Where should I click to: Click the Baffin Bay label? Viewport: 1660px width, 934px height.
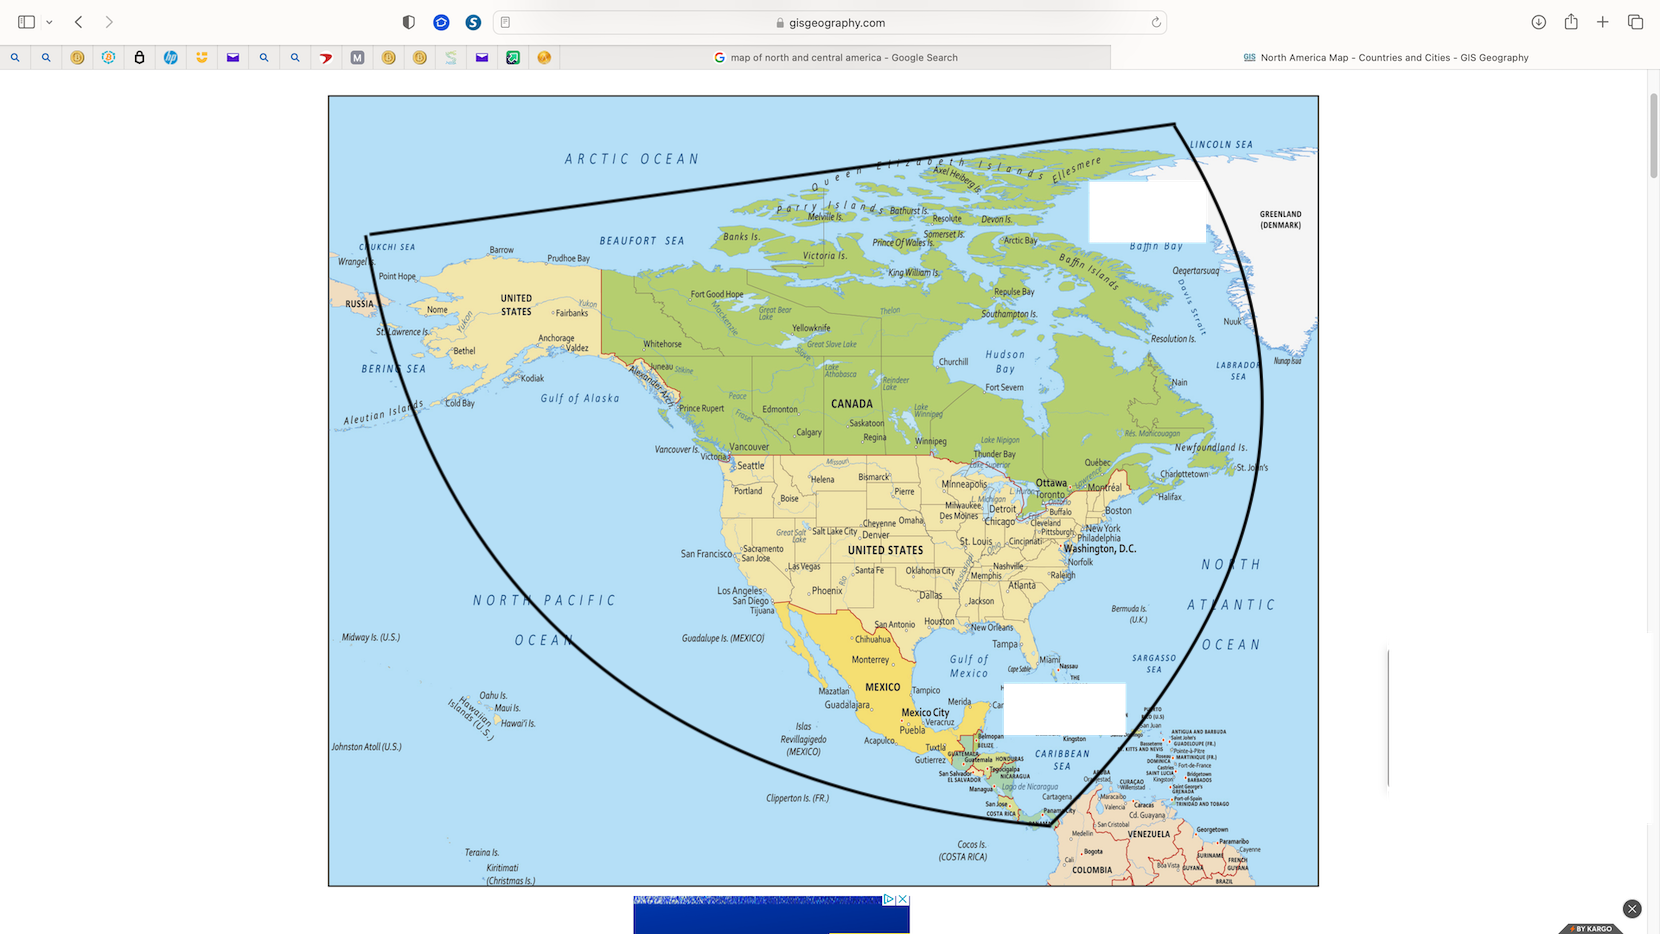tap(1156, 246)
